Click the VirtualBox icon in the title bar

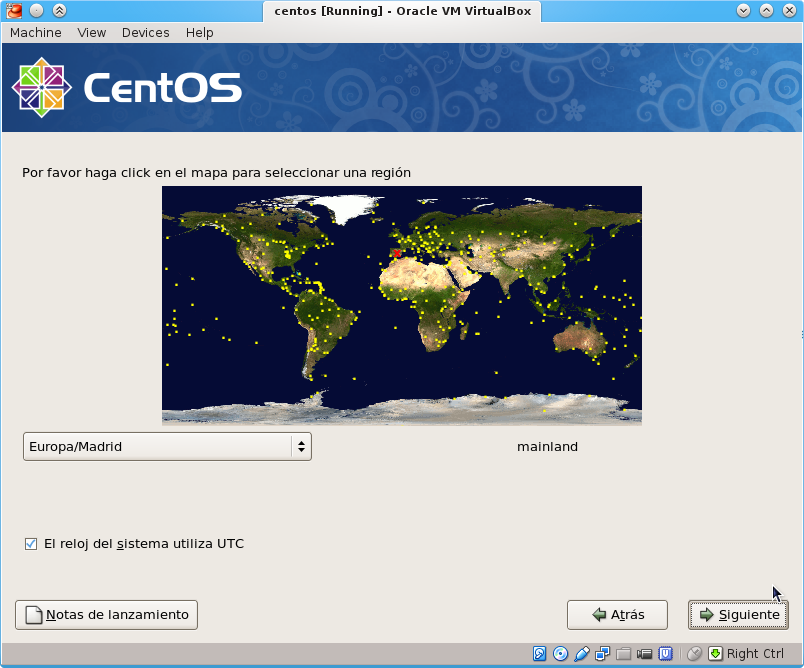tap(14, 10)
